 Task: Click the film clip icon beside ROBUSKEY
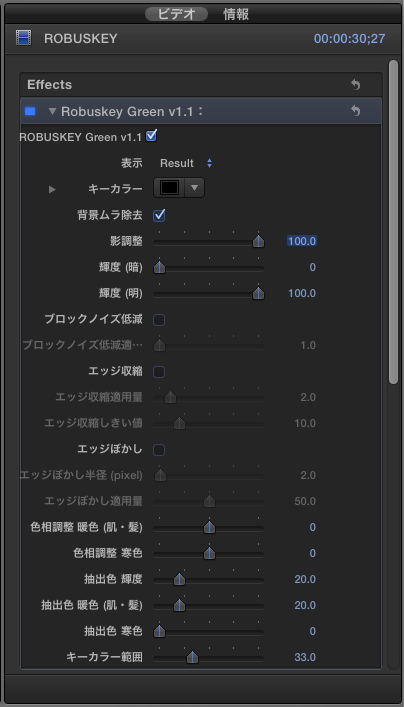tap(23, 38)
